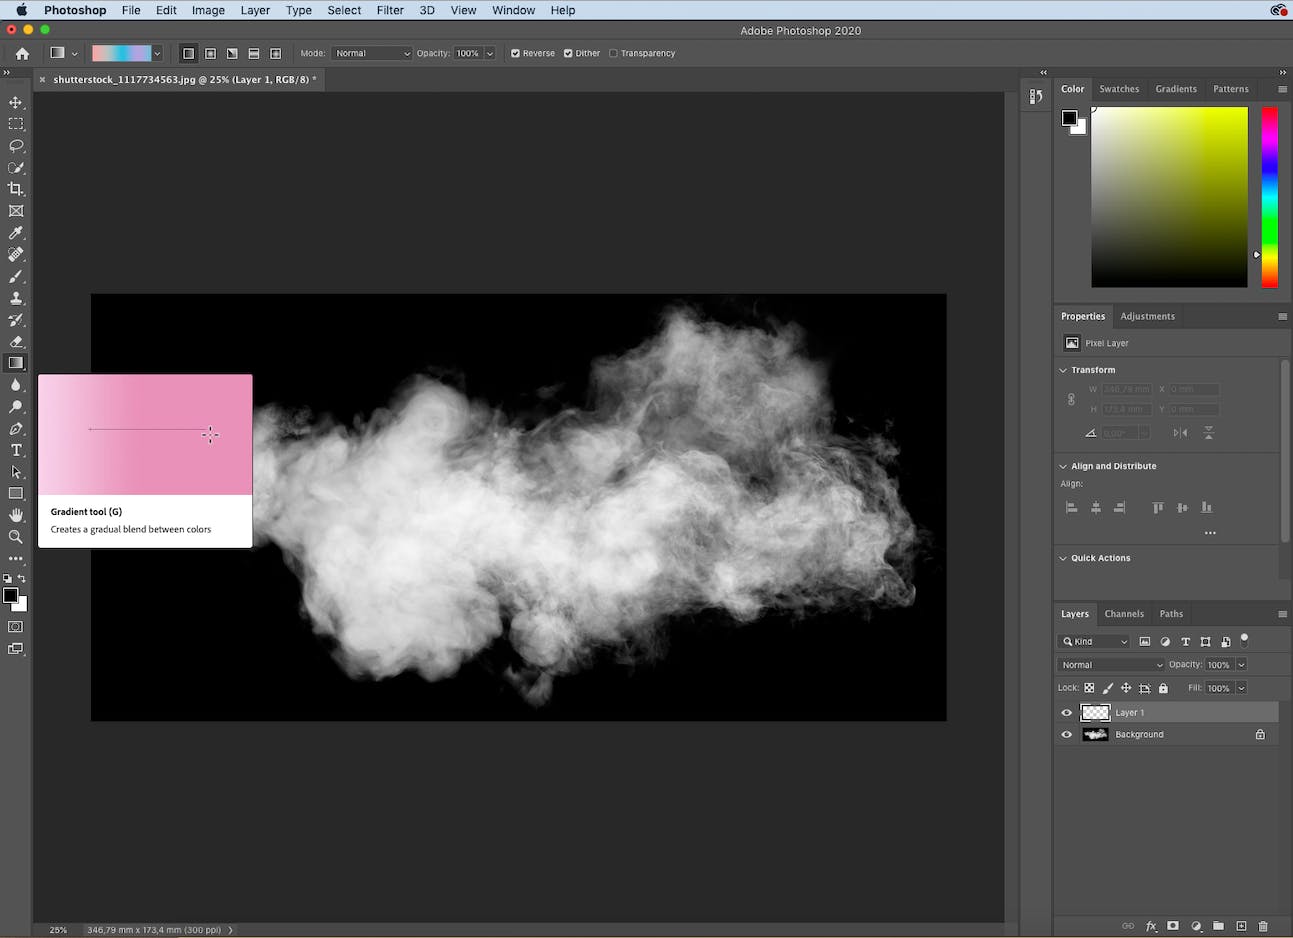The image size is (1293, 938).
Task: Select the Lasso tool
Action: point(16,146)
